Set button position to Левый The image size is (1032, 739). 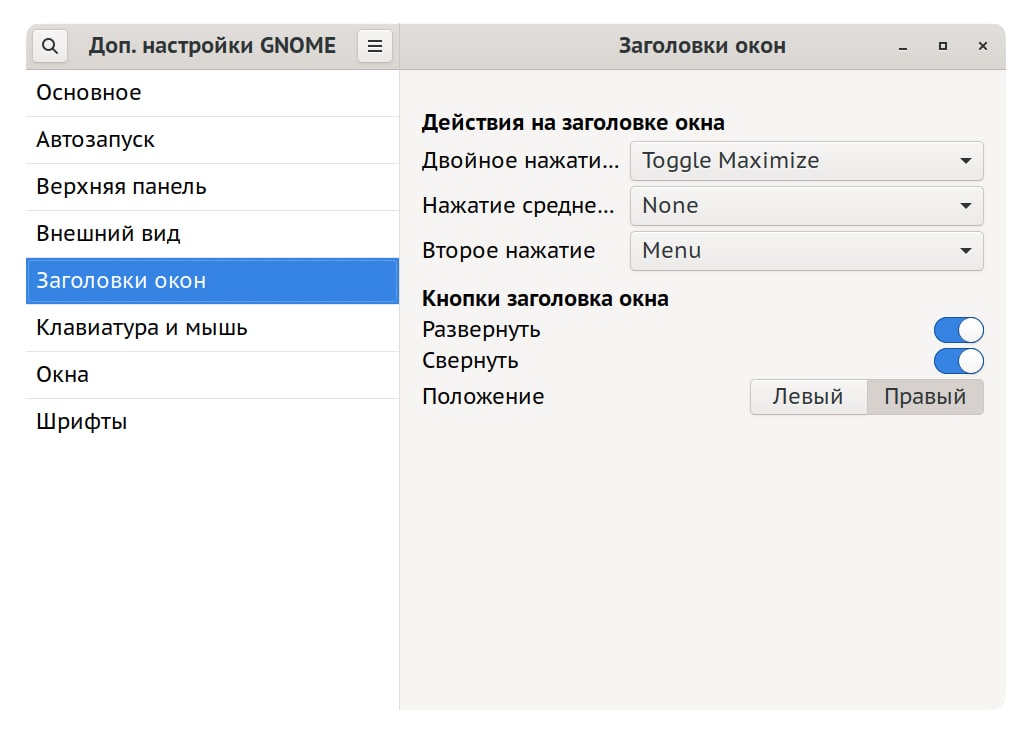click(808, 397)
